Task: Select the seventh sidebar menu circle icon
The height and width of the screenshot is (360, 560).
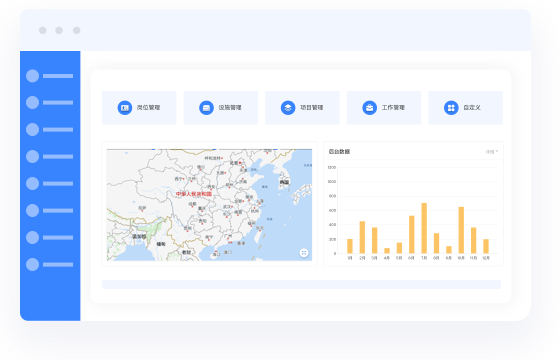Action: click(x=32, y=238)
